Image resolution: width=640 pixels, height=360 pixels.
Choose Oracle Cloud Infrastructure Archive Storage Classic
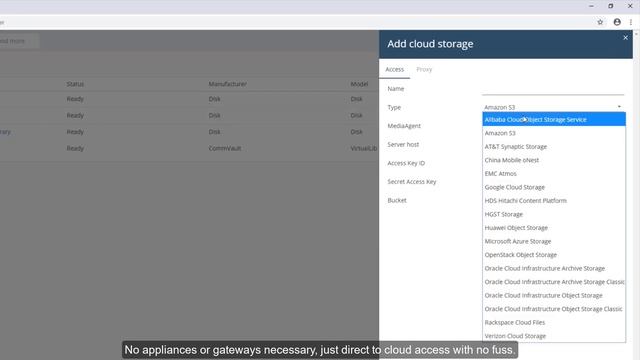[554, 282]
